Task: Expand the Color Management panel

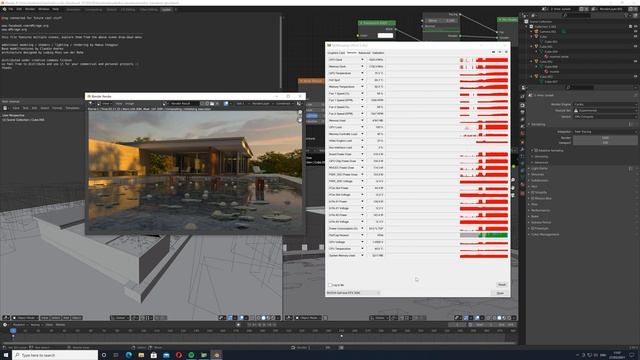Action: click(544, 234)
